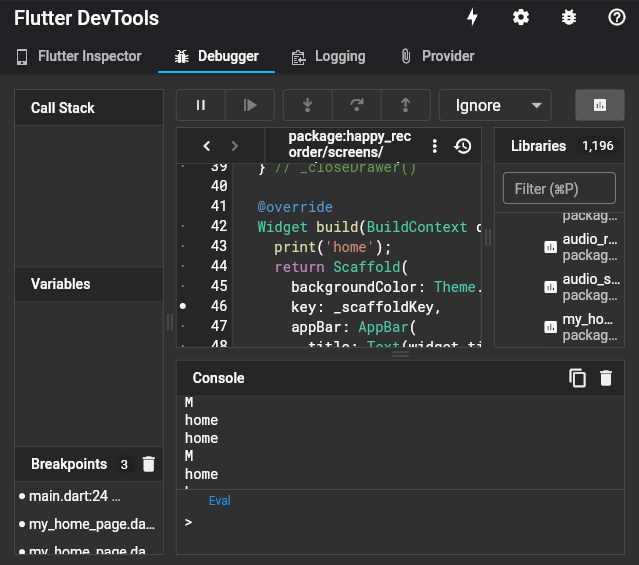Viewport: 639px width, 565px height.
Task: Click the return Scaffold( code line
Action: 341,267
